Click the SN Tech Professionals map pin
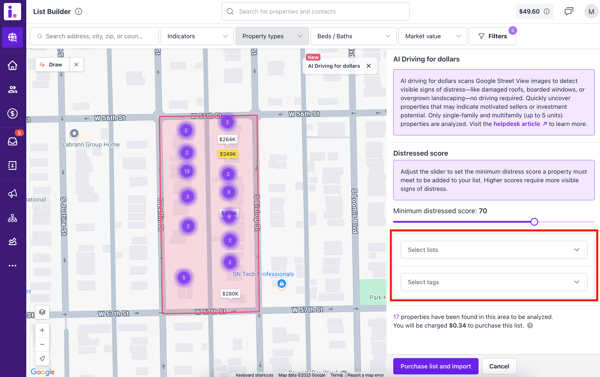 pyautogui.click(x=282, y=284)
